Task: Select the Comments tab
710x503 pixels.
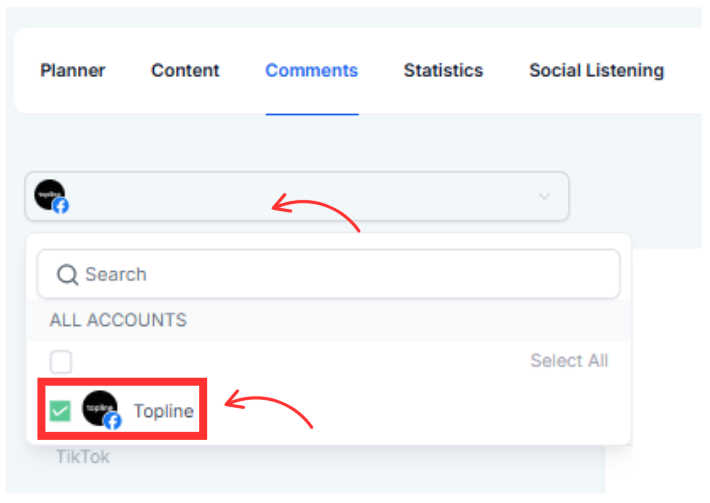Action: coord(311,71)
